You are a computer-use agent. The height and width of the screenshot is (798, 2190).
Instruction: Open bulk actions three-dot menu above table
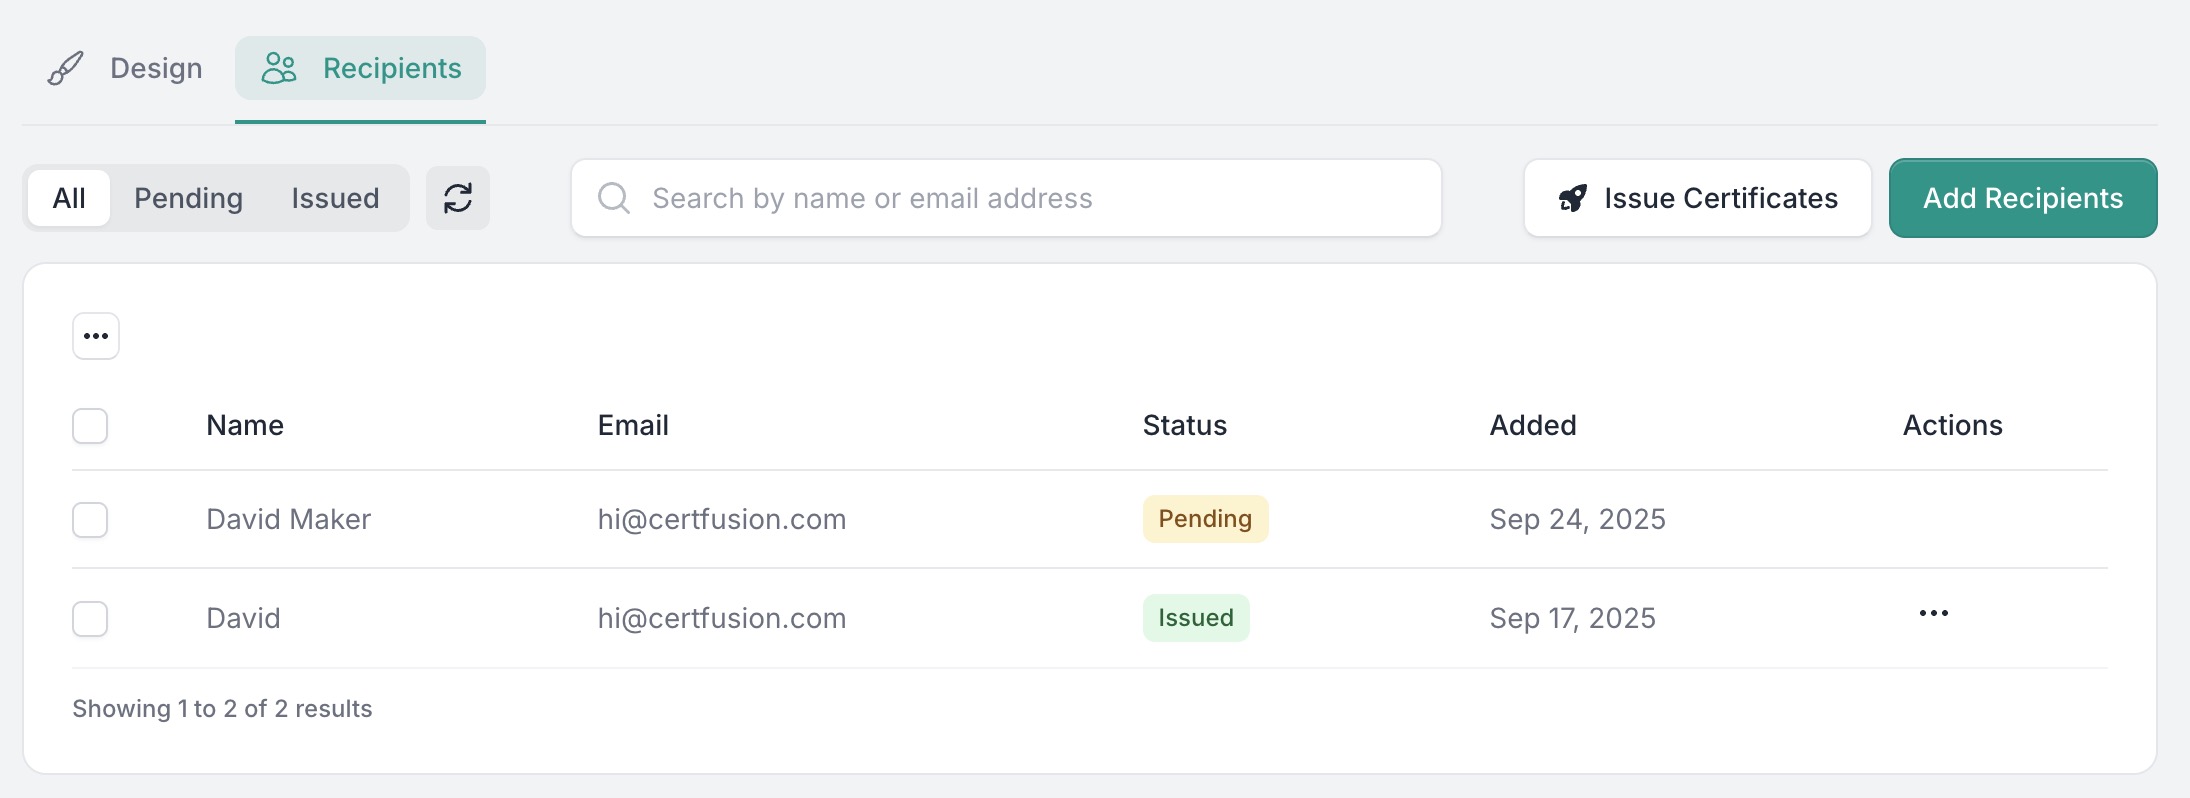tap(96, 336)
